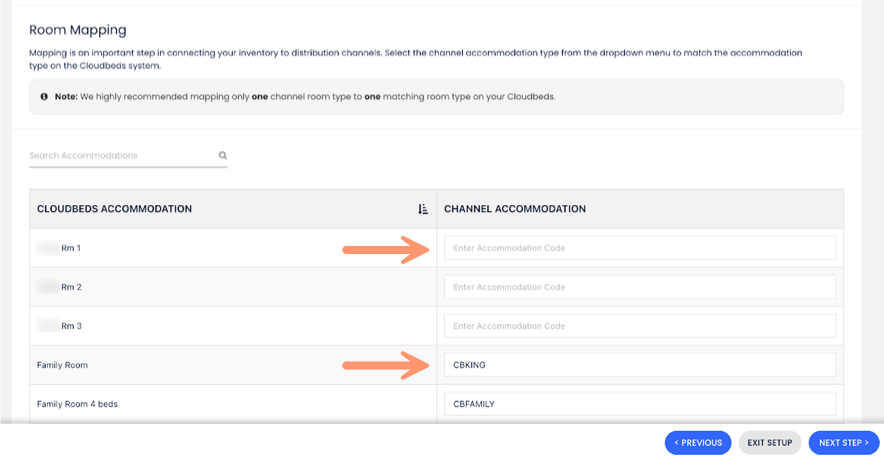
Task: Click the Channel Accommodation column header
Action: click(514, 209)
